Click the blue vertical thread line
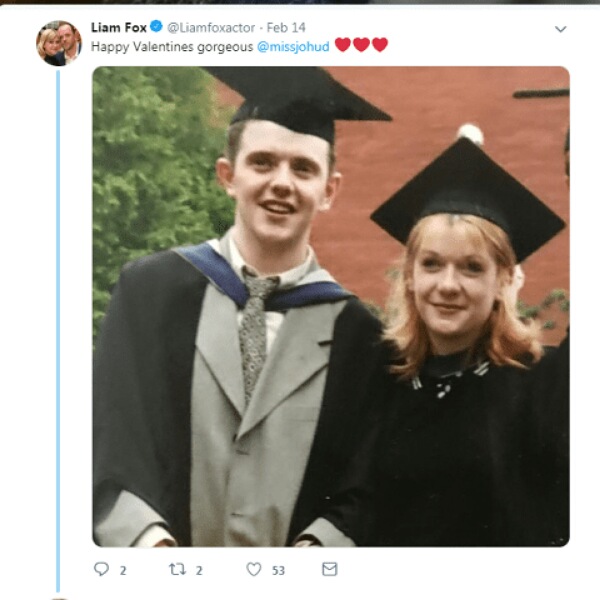 pyautogui.click(x=58, y=331)
